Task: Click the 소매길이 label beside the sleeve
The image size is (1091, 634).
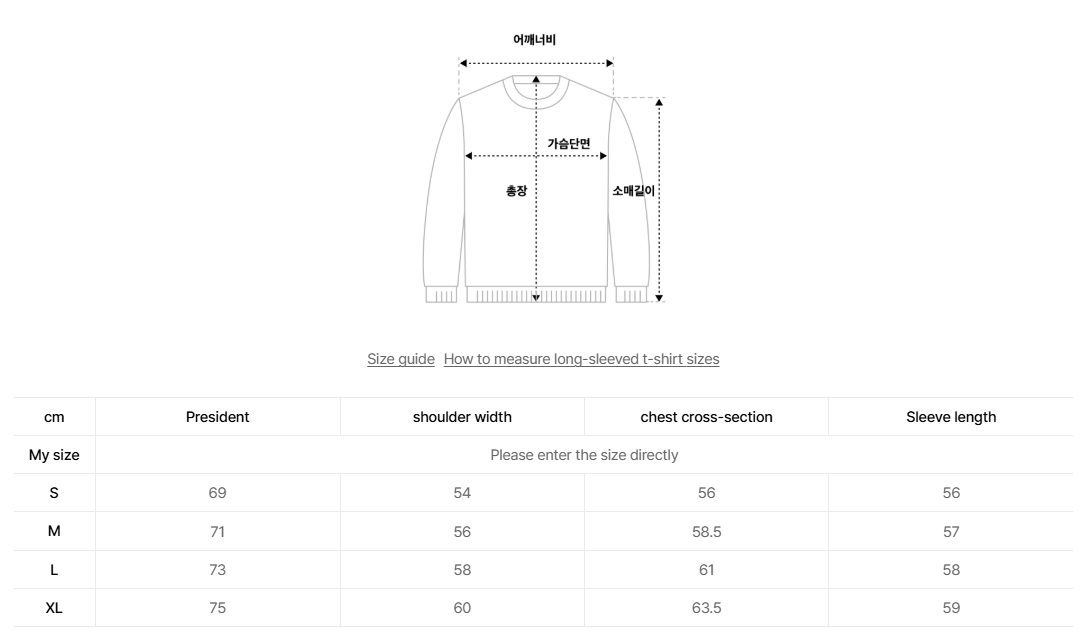Action: [x=633, y=191]
